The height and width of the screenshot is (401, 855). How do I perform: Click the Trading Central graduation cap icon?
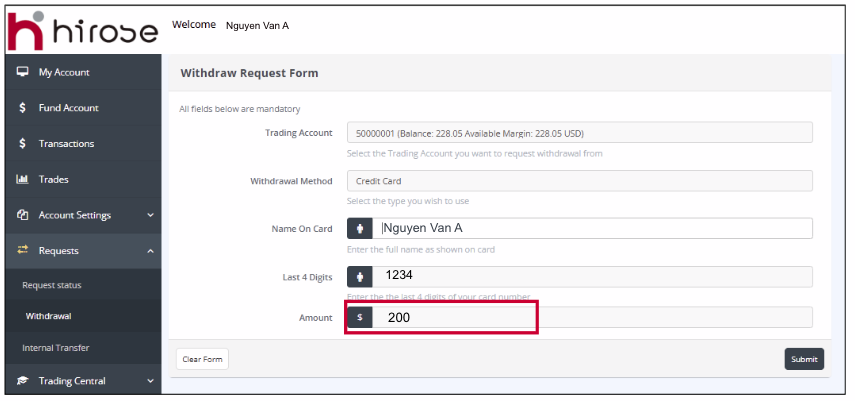pyautogui.click(x=22, y=381)
